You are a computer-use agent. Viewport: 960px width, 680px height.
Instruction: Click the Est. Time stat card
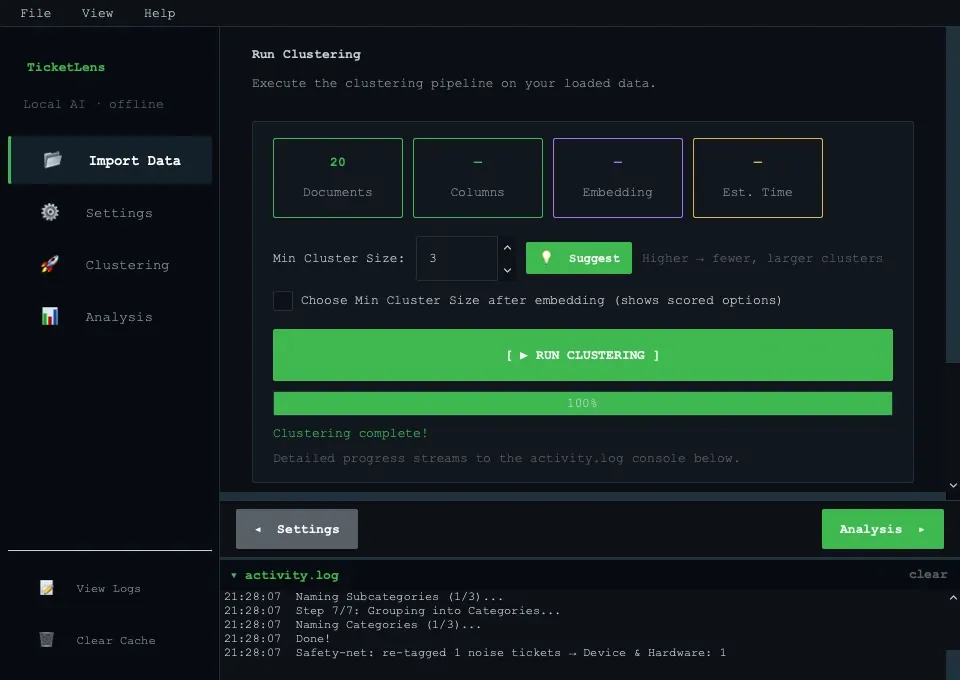click(x=757, y=177)
